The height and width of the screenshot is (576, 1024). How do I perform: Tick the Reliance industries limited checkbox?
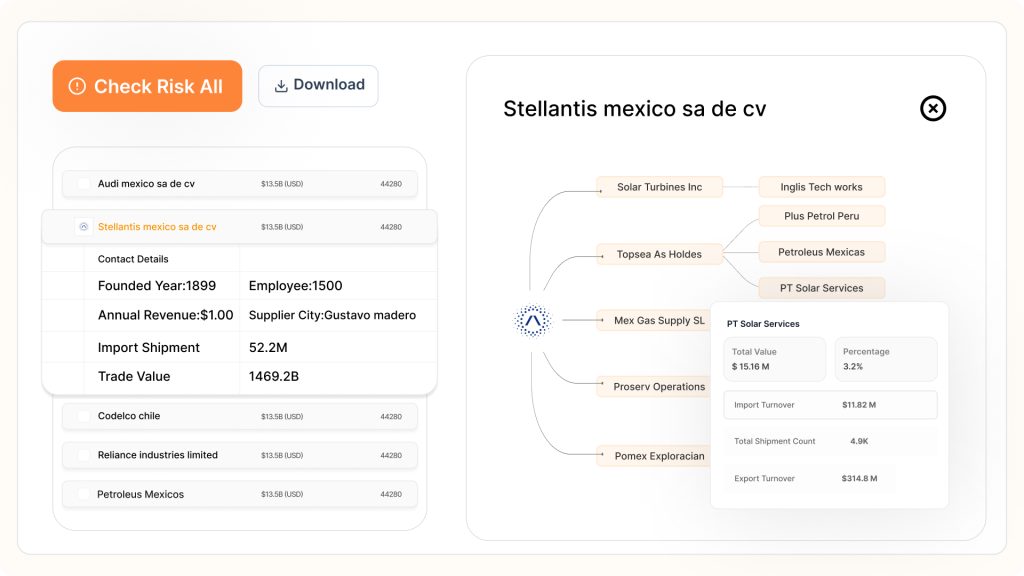tap(84, 455)
